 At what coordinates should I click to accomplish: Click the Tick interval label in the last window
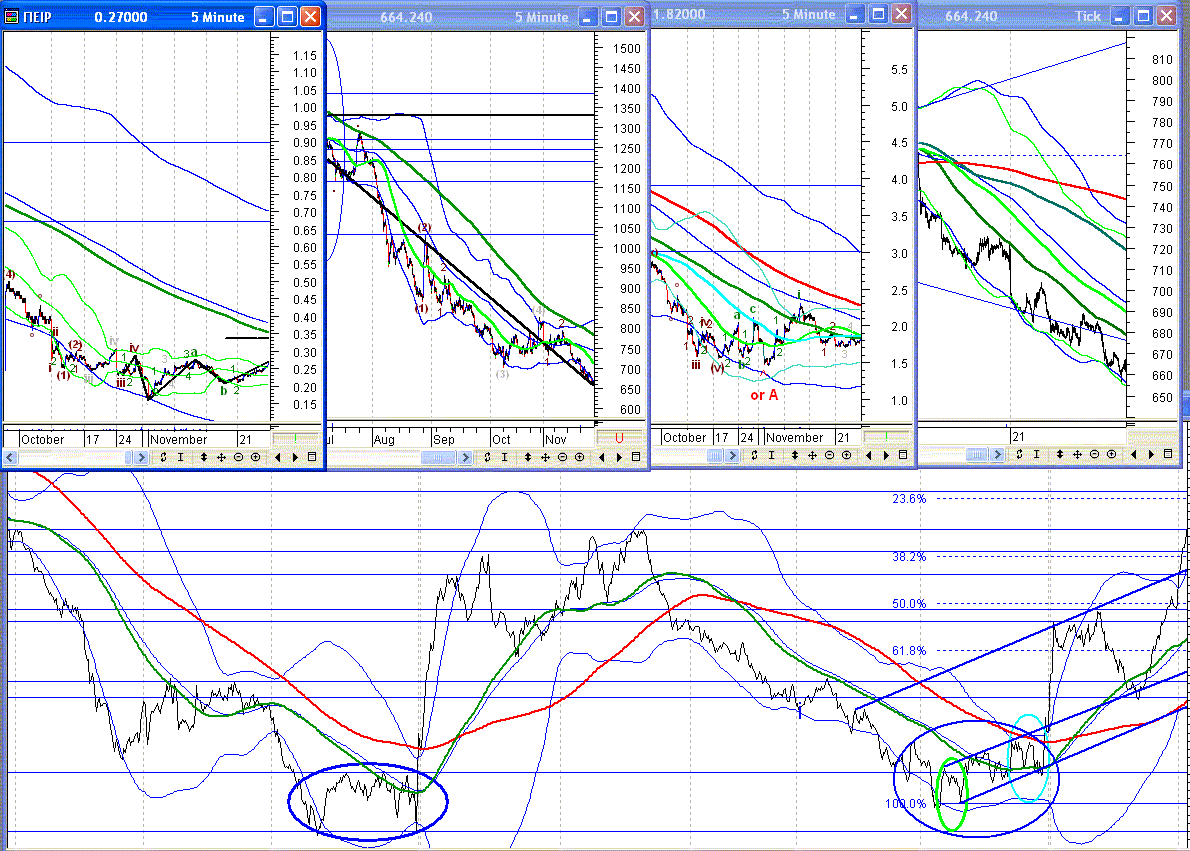pos(1088,16)
